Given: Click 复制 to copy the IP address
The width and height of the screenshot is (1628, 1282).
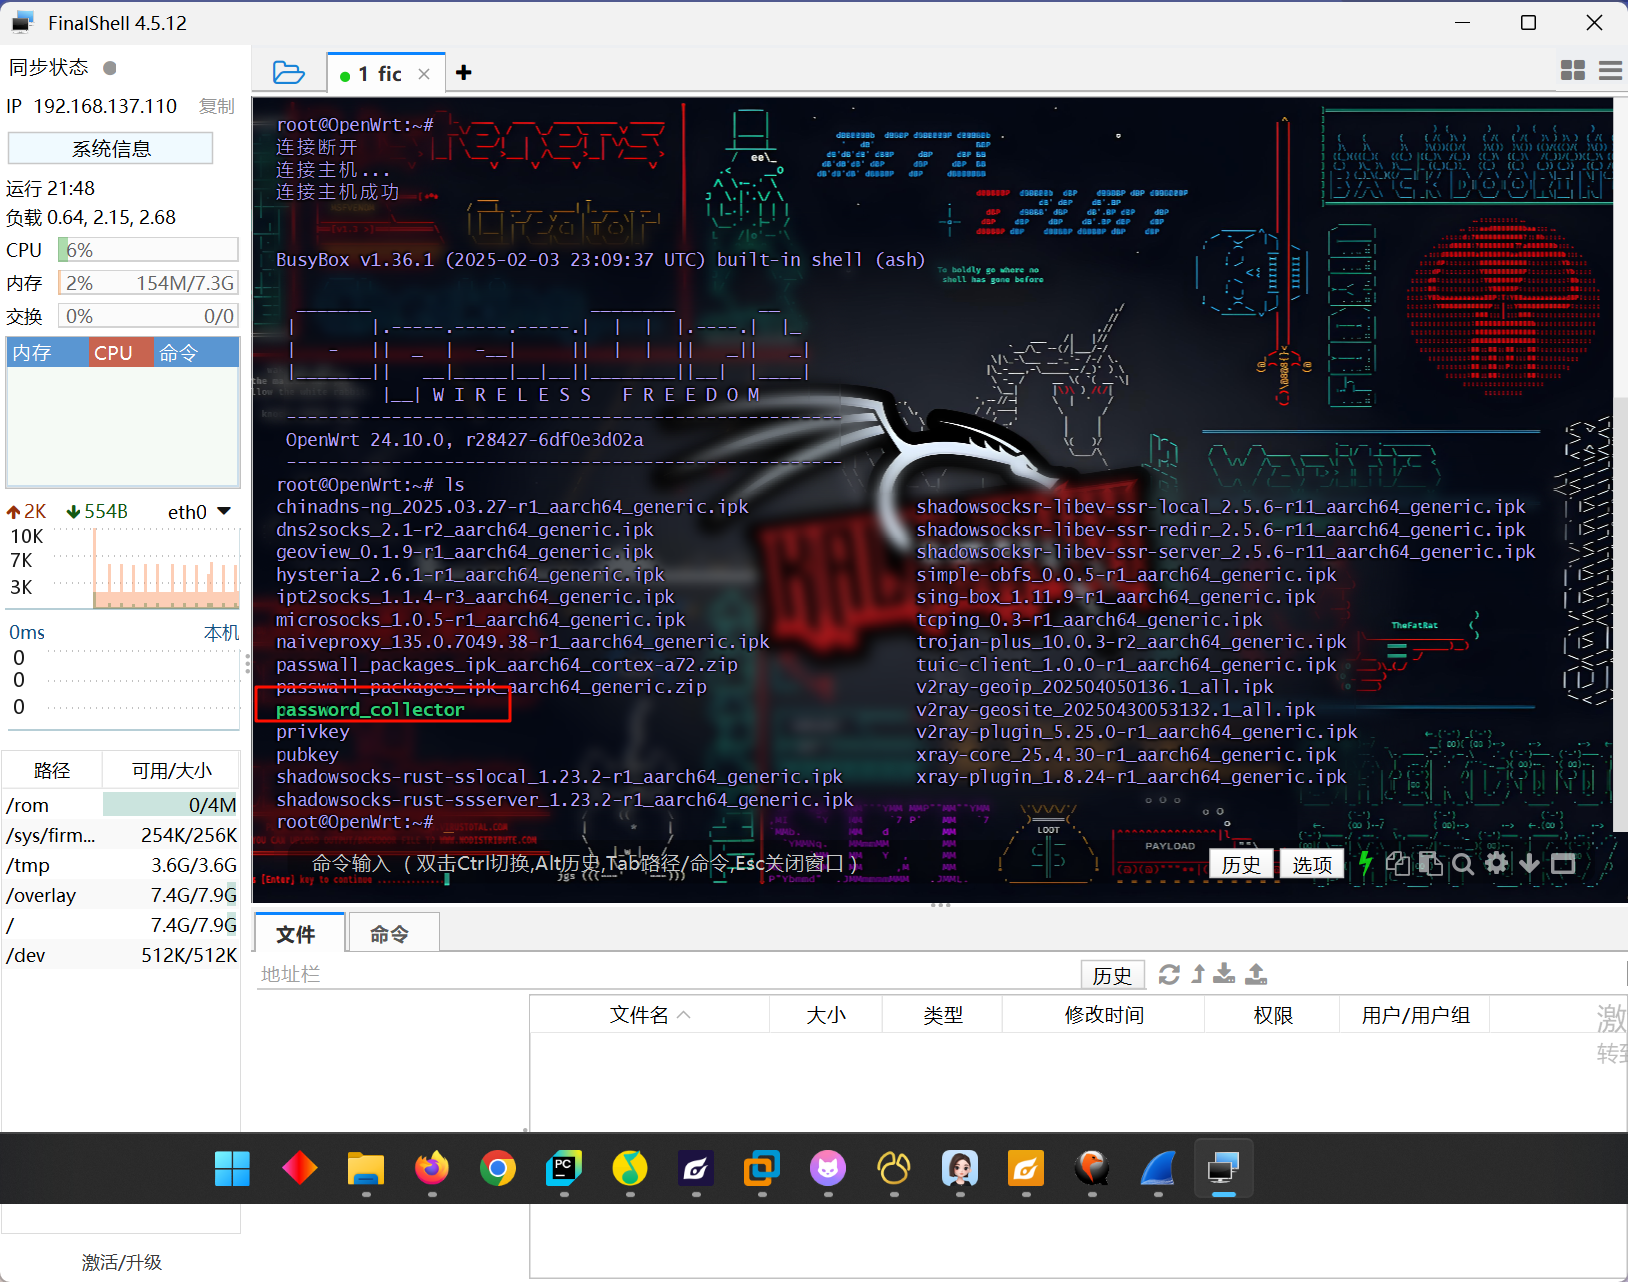Looking at the screenshot, I should click(x=216, y=106).
